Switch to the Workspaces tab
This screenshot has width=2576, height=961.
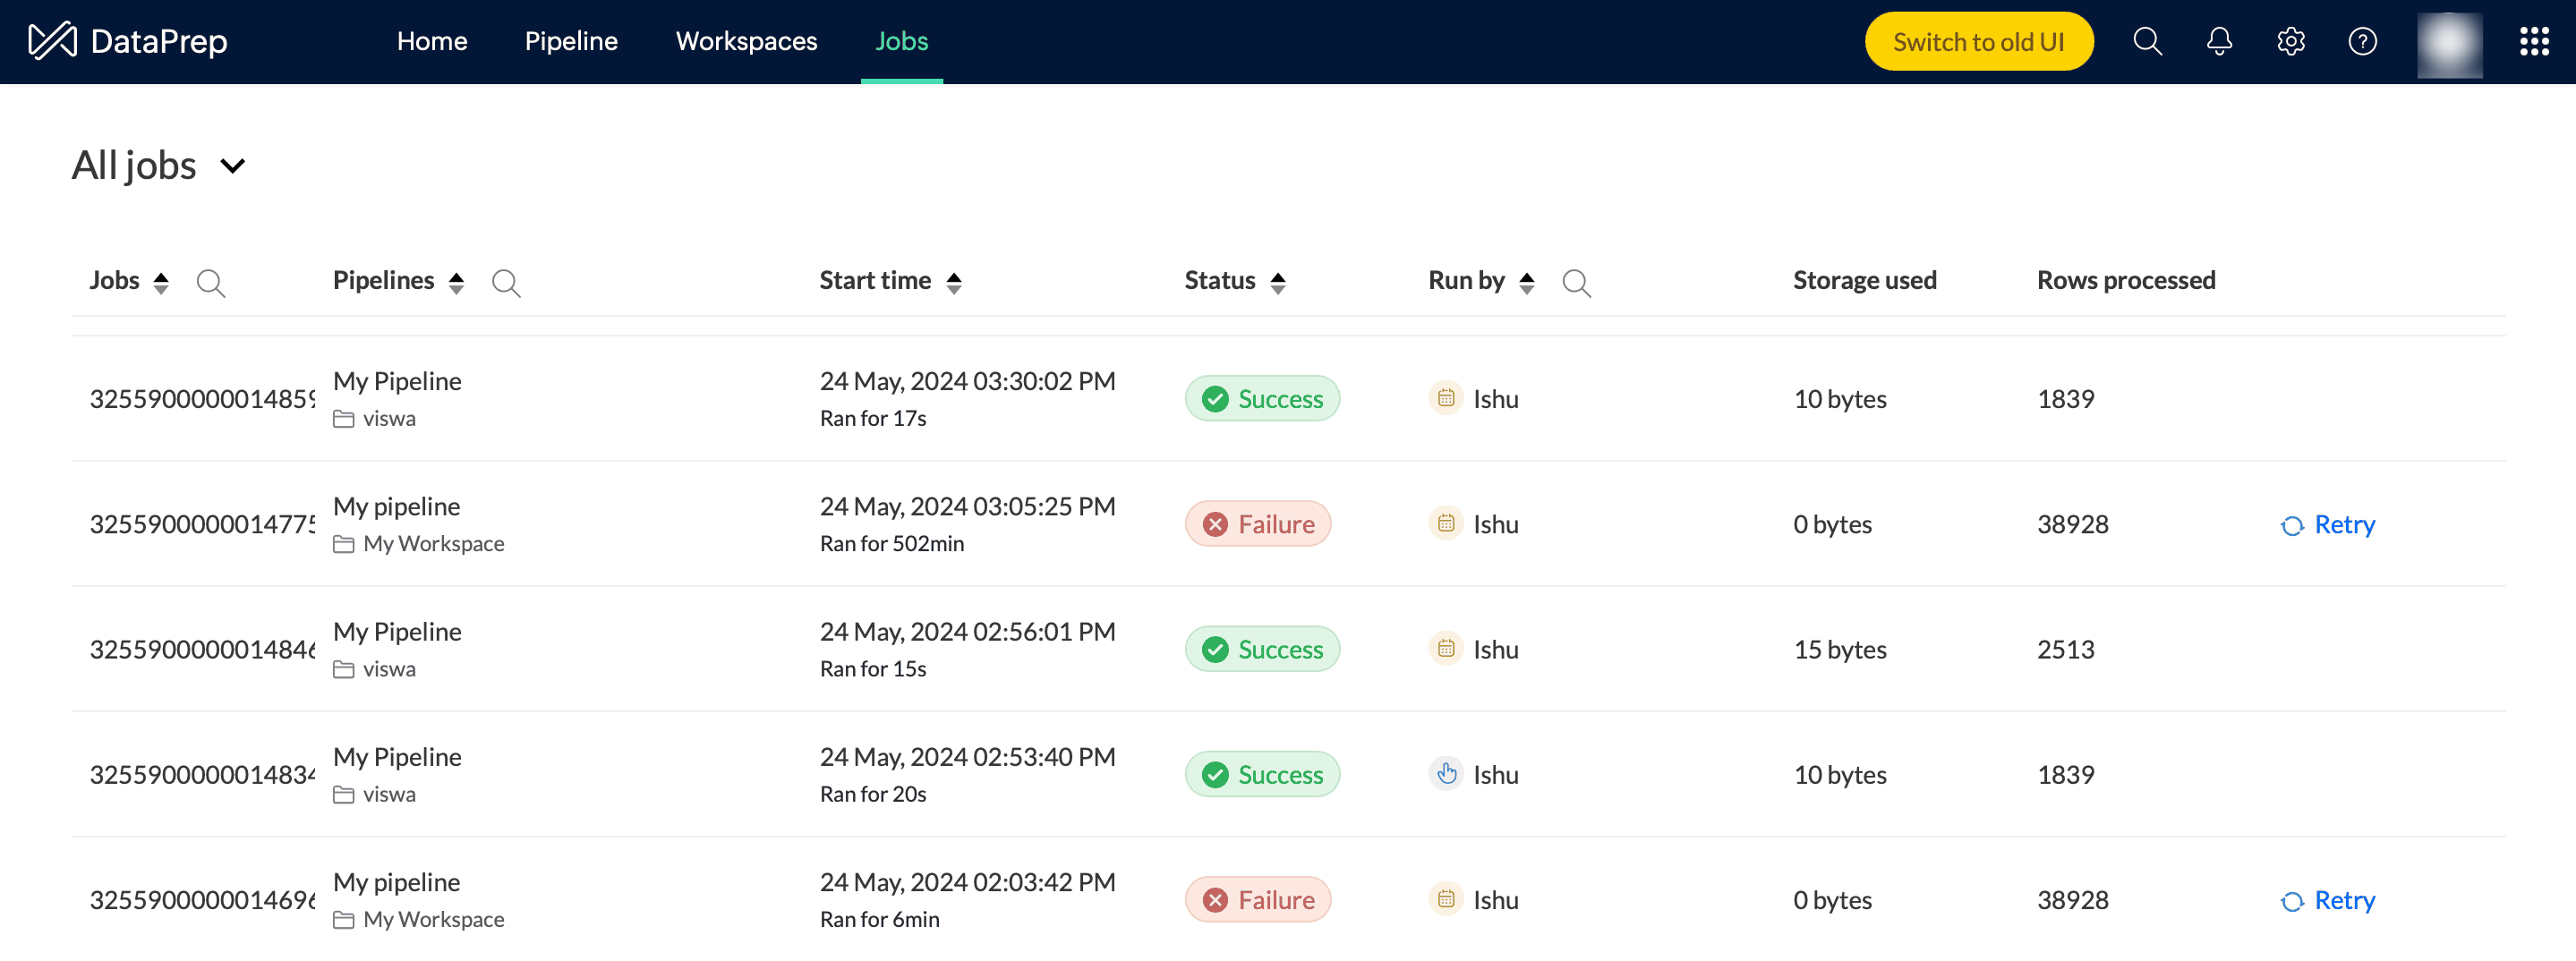pyautogui.click(x=746, y=41)
